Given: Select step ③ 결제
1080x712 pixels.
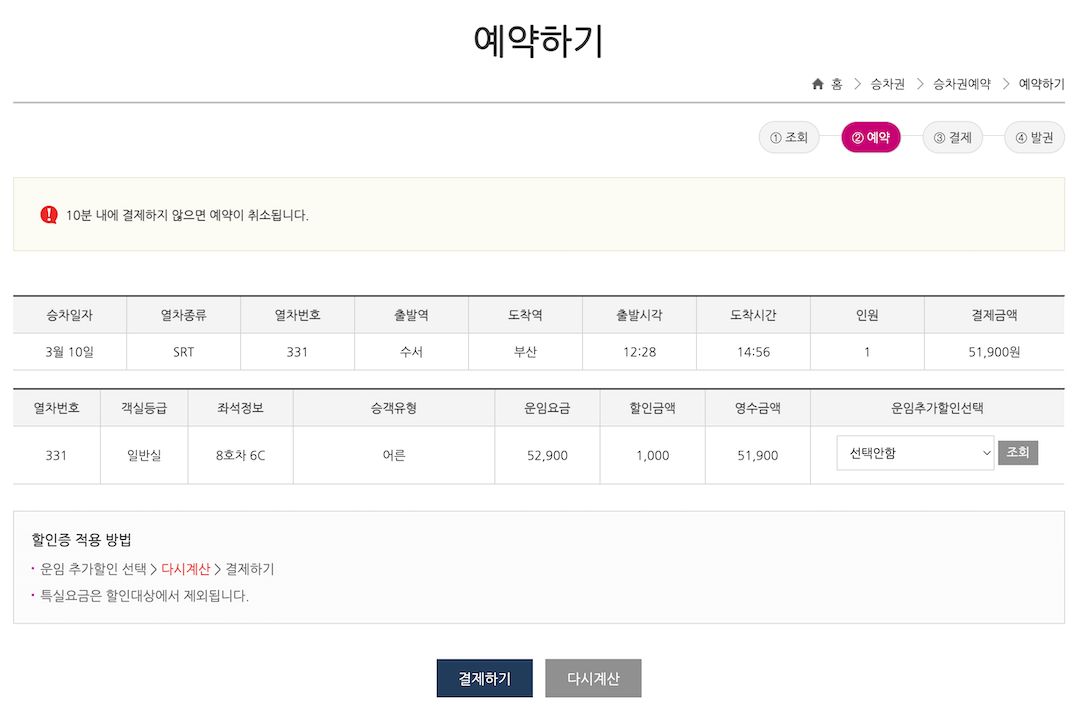Looking at the screenshot, I should pyautogui.click(x=953, y=138).
